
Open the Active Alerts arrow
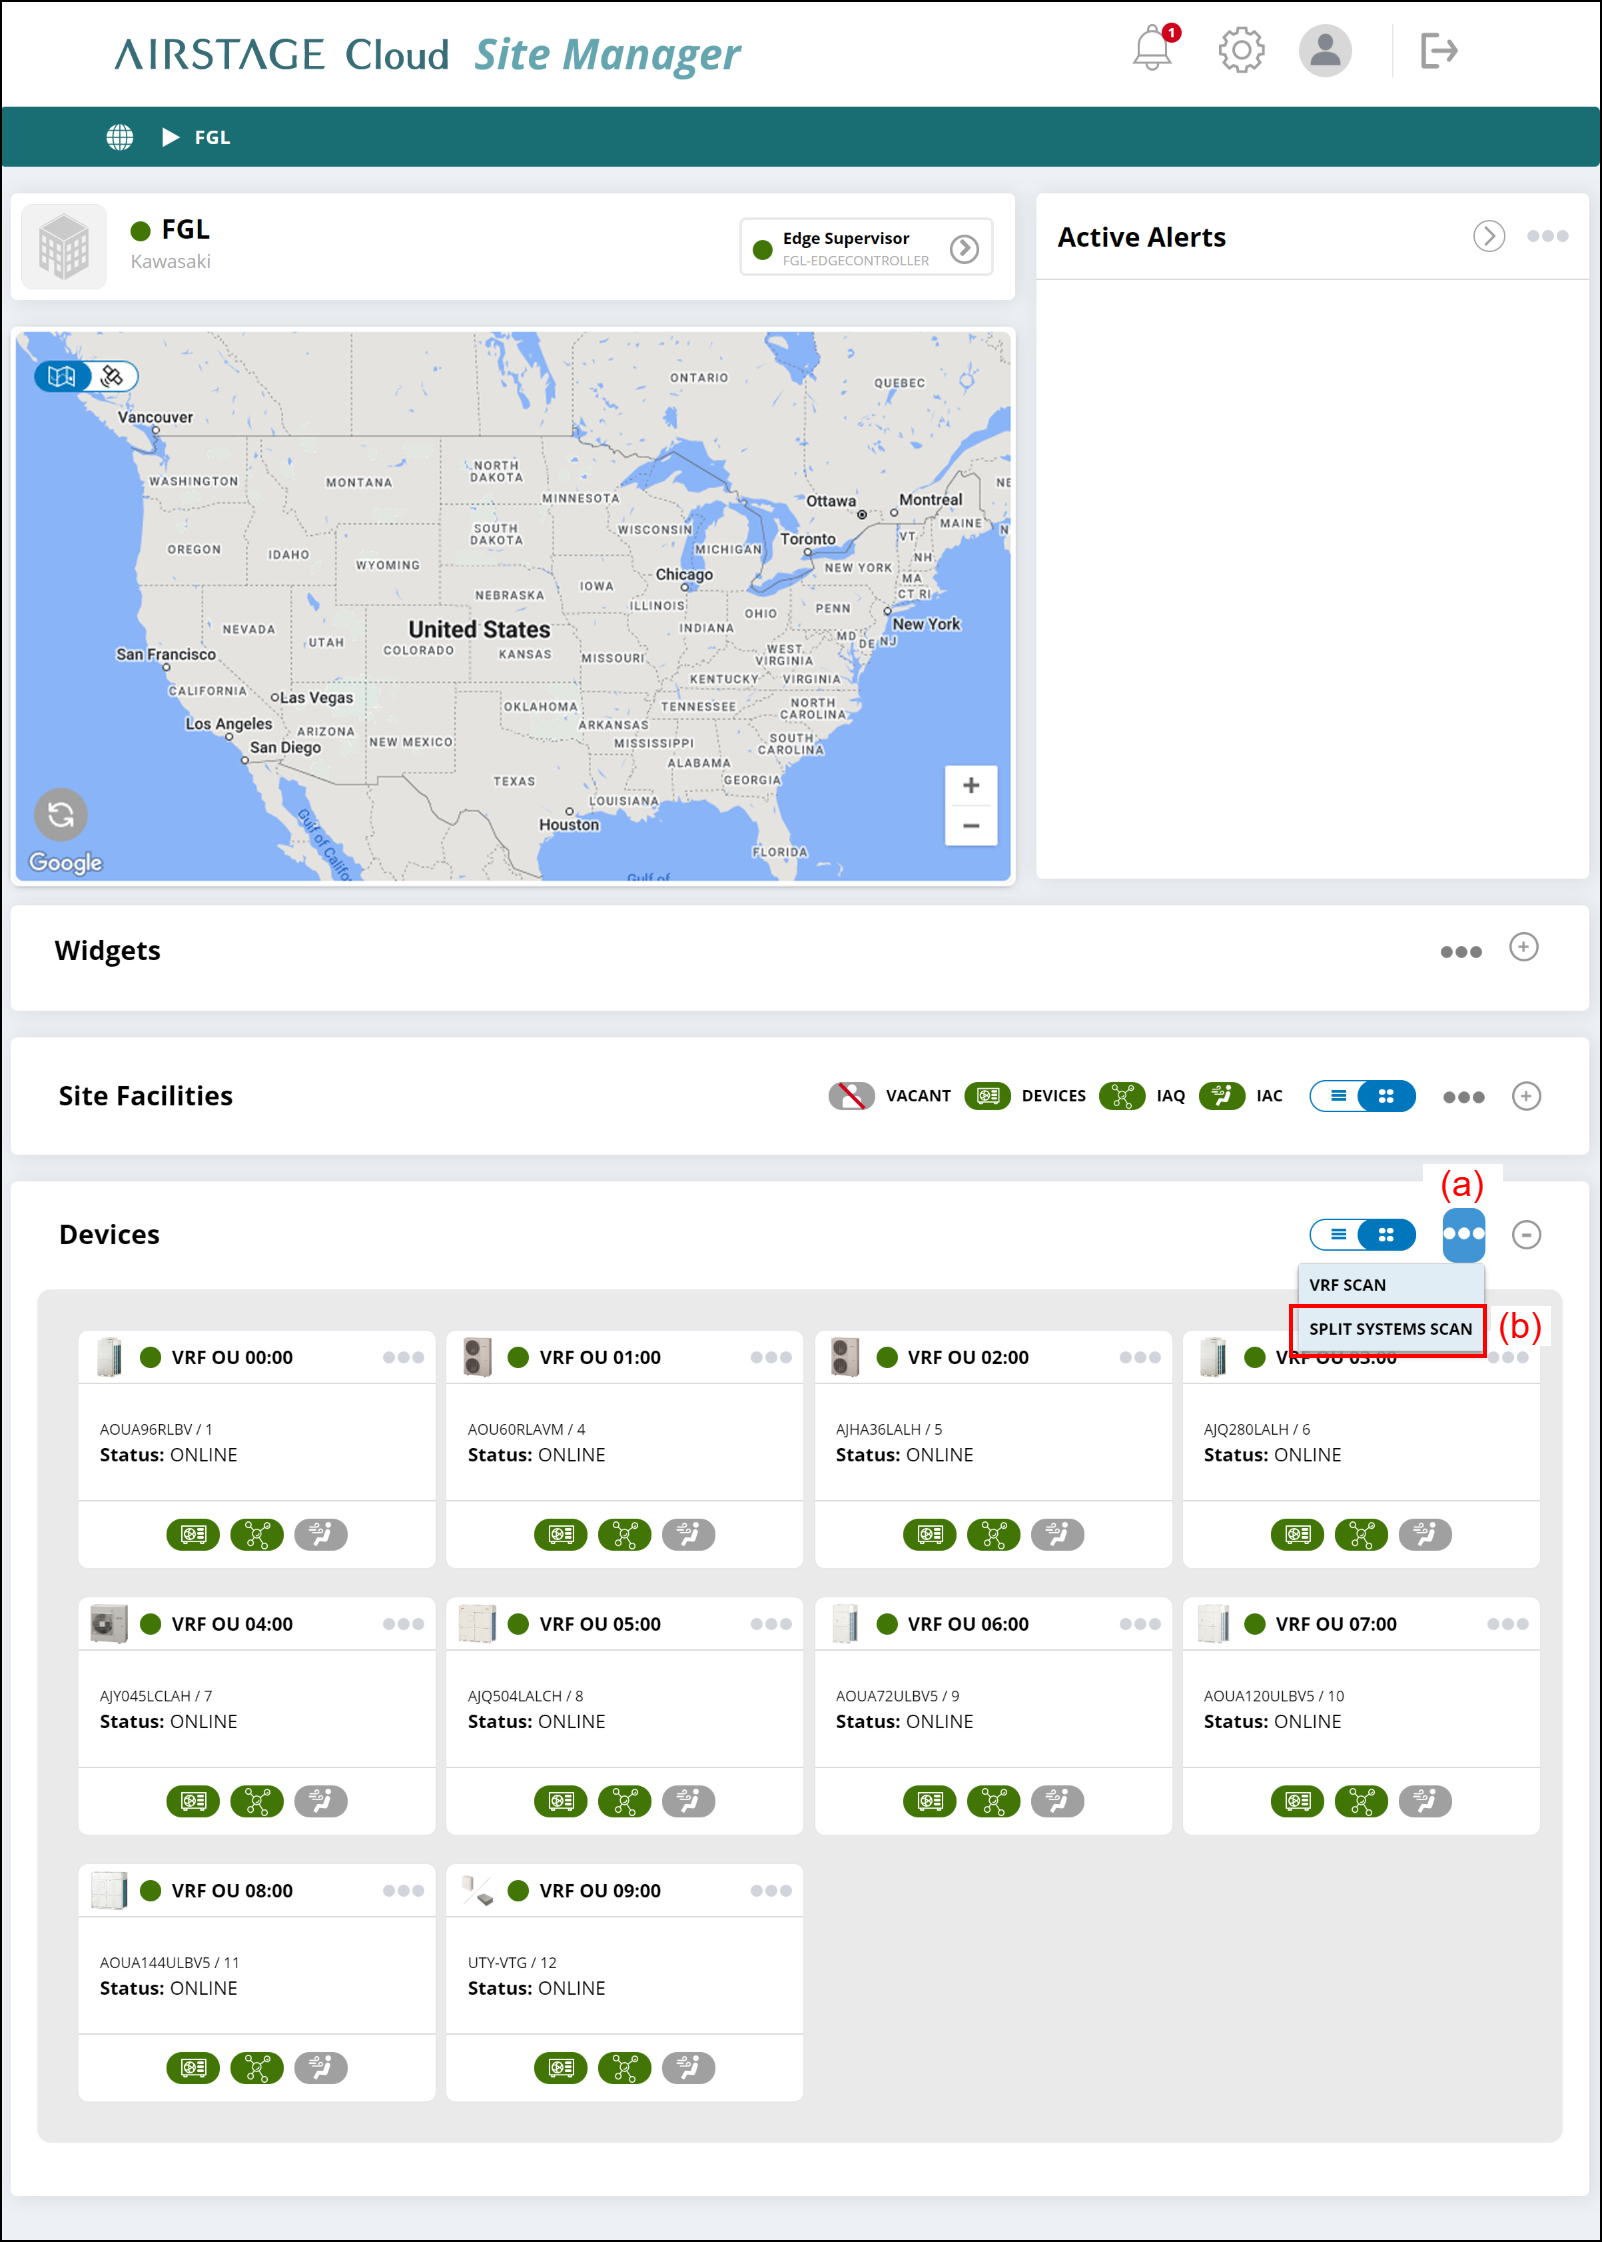point(1489,236)
